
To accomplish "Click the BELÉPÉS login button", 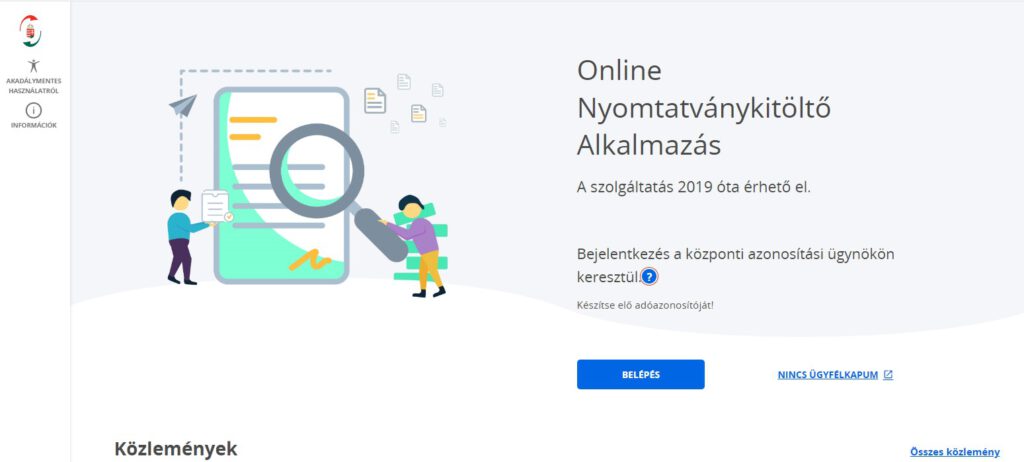I will tap(641, 374).
